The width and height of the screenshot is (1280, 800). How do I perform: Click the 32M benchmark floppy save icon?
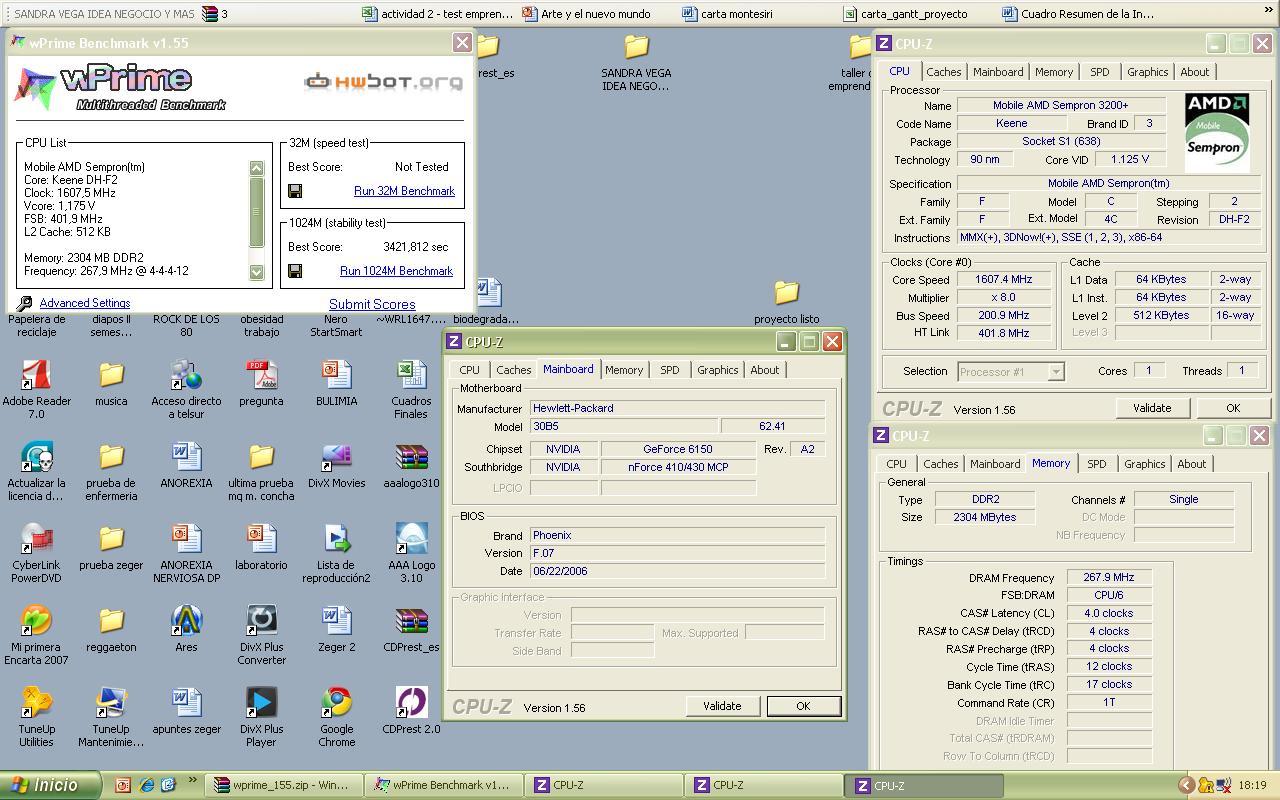[295, 191]
